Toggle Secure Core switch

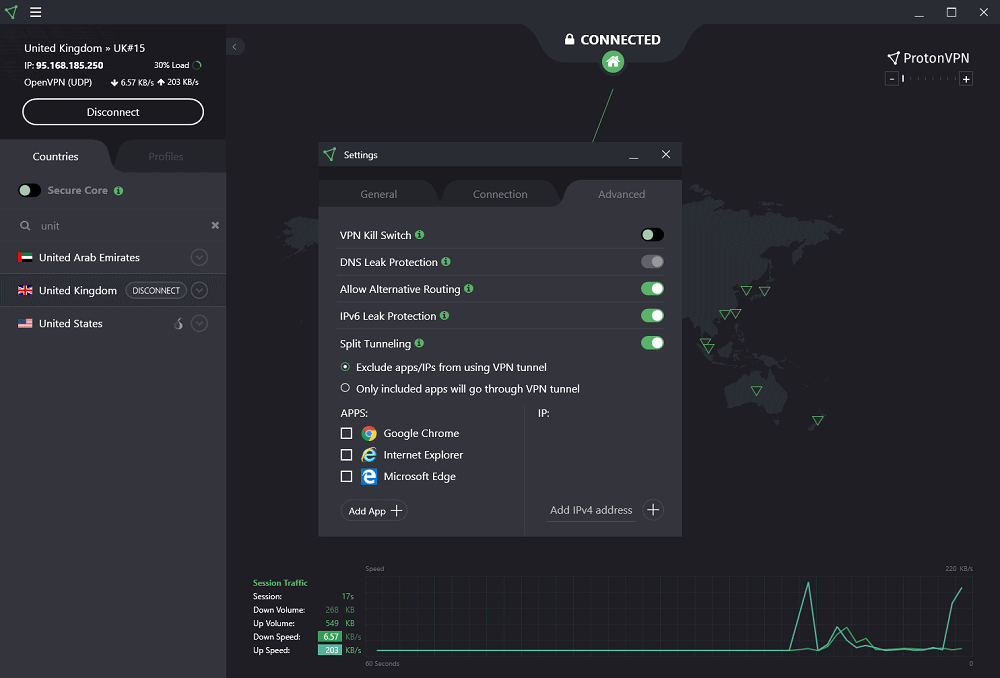29,191
